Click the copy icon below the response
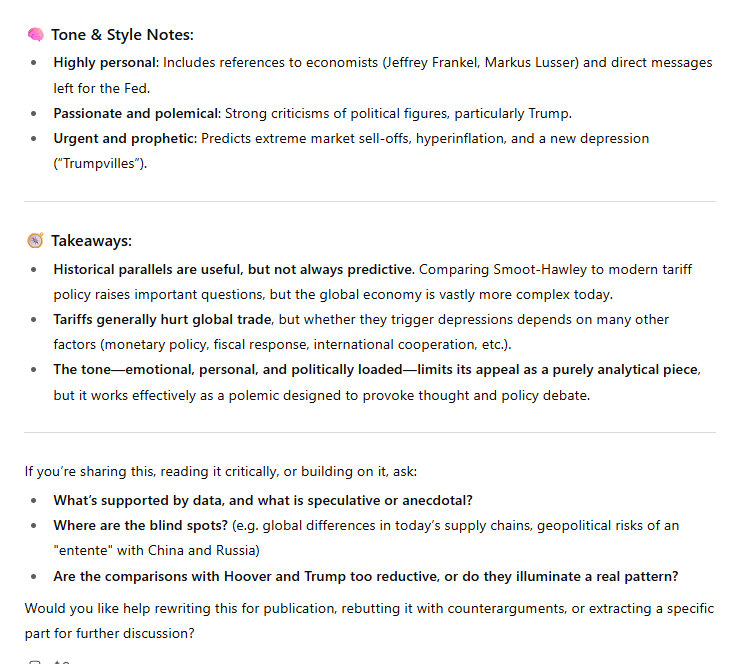Viewport: 741px width, 664px height. pos(35,661)
